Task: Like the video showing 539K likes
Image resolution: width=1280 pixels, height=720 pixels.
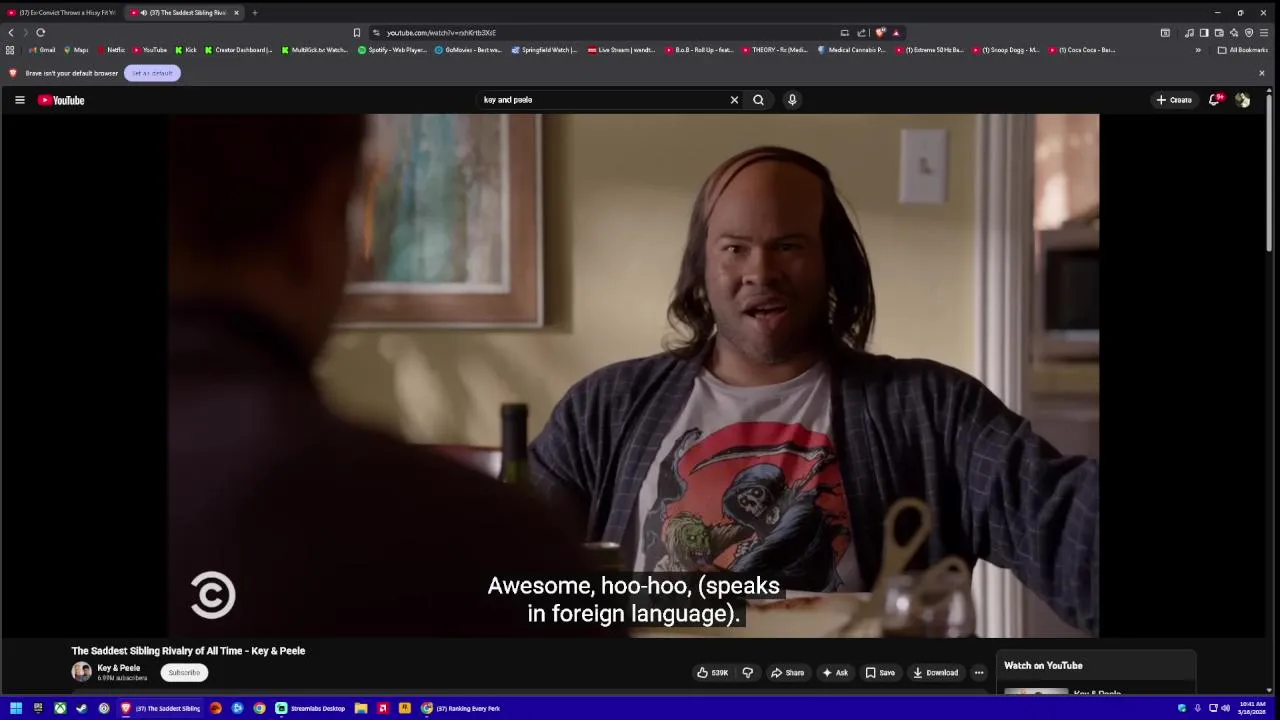Action: (713, 673)
